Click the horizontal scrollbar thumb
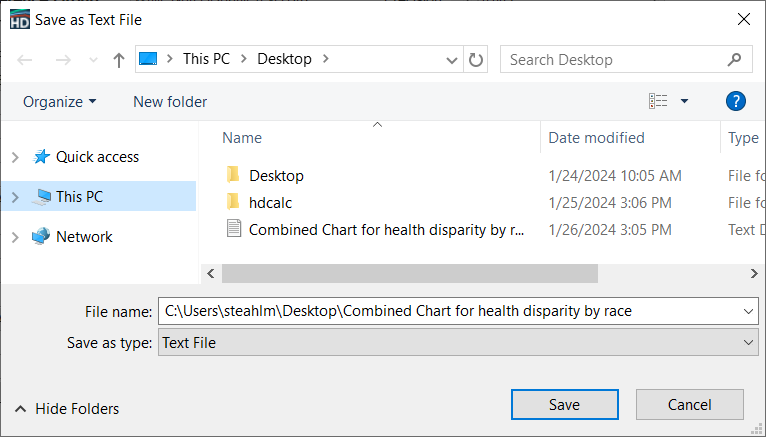Screen dimensions: 766x437 409,273
